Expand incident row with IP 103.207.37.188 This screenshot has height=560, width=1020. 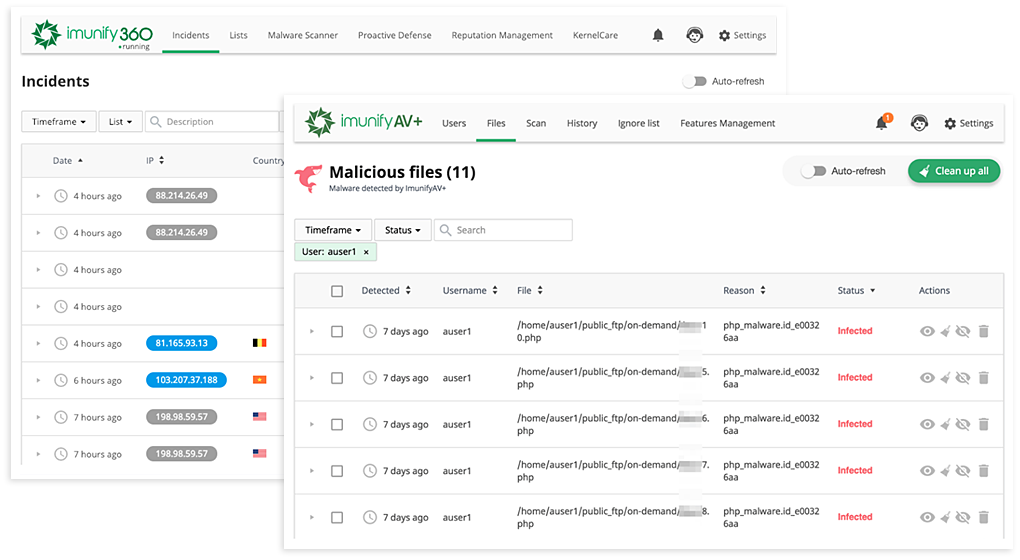(x=38, y=380)
